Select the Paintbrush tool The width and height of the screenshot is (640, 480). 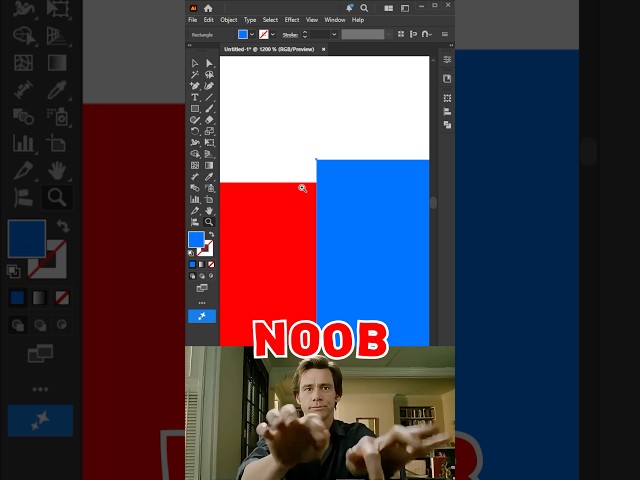pos(209,109)
